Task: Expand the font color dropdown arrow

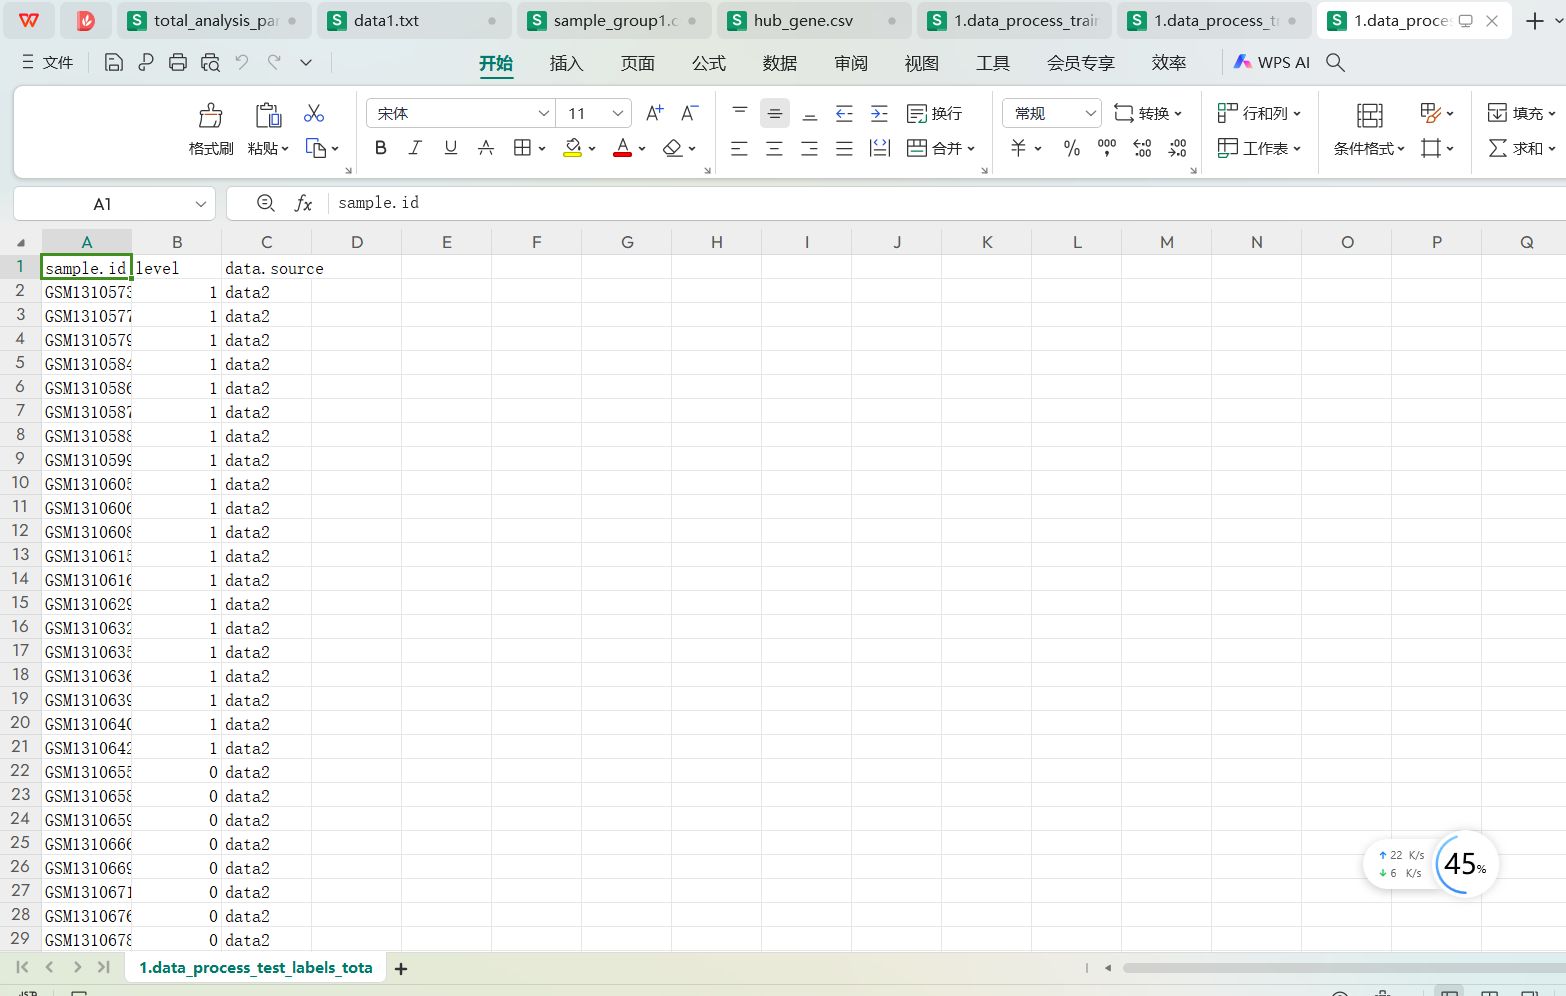Action: coord(642,149)
